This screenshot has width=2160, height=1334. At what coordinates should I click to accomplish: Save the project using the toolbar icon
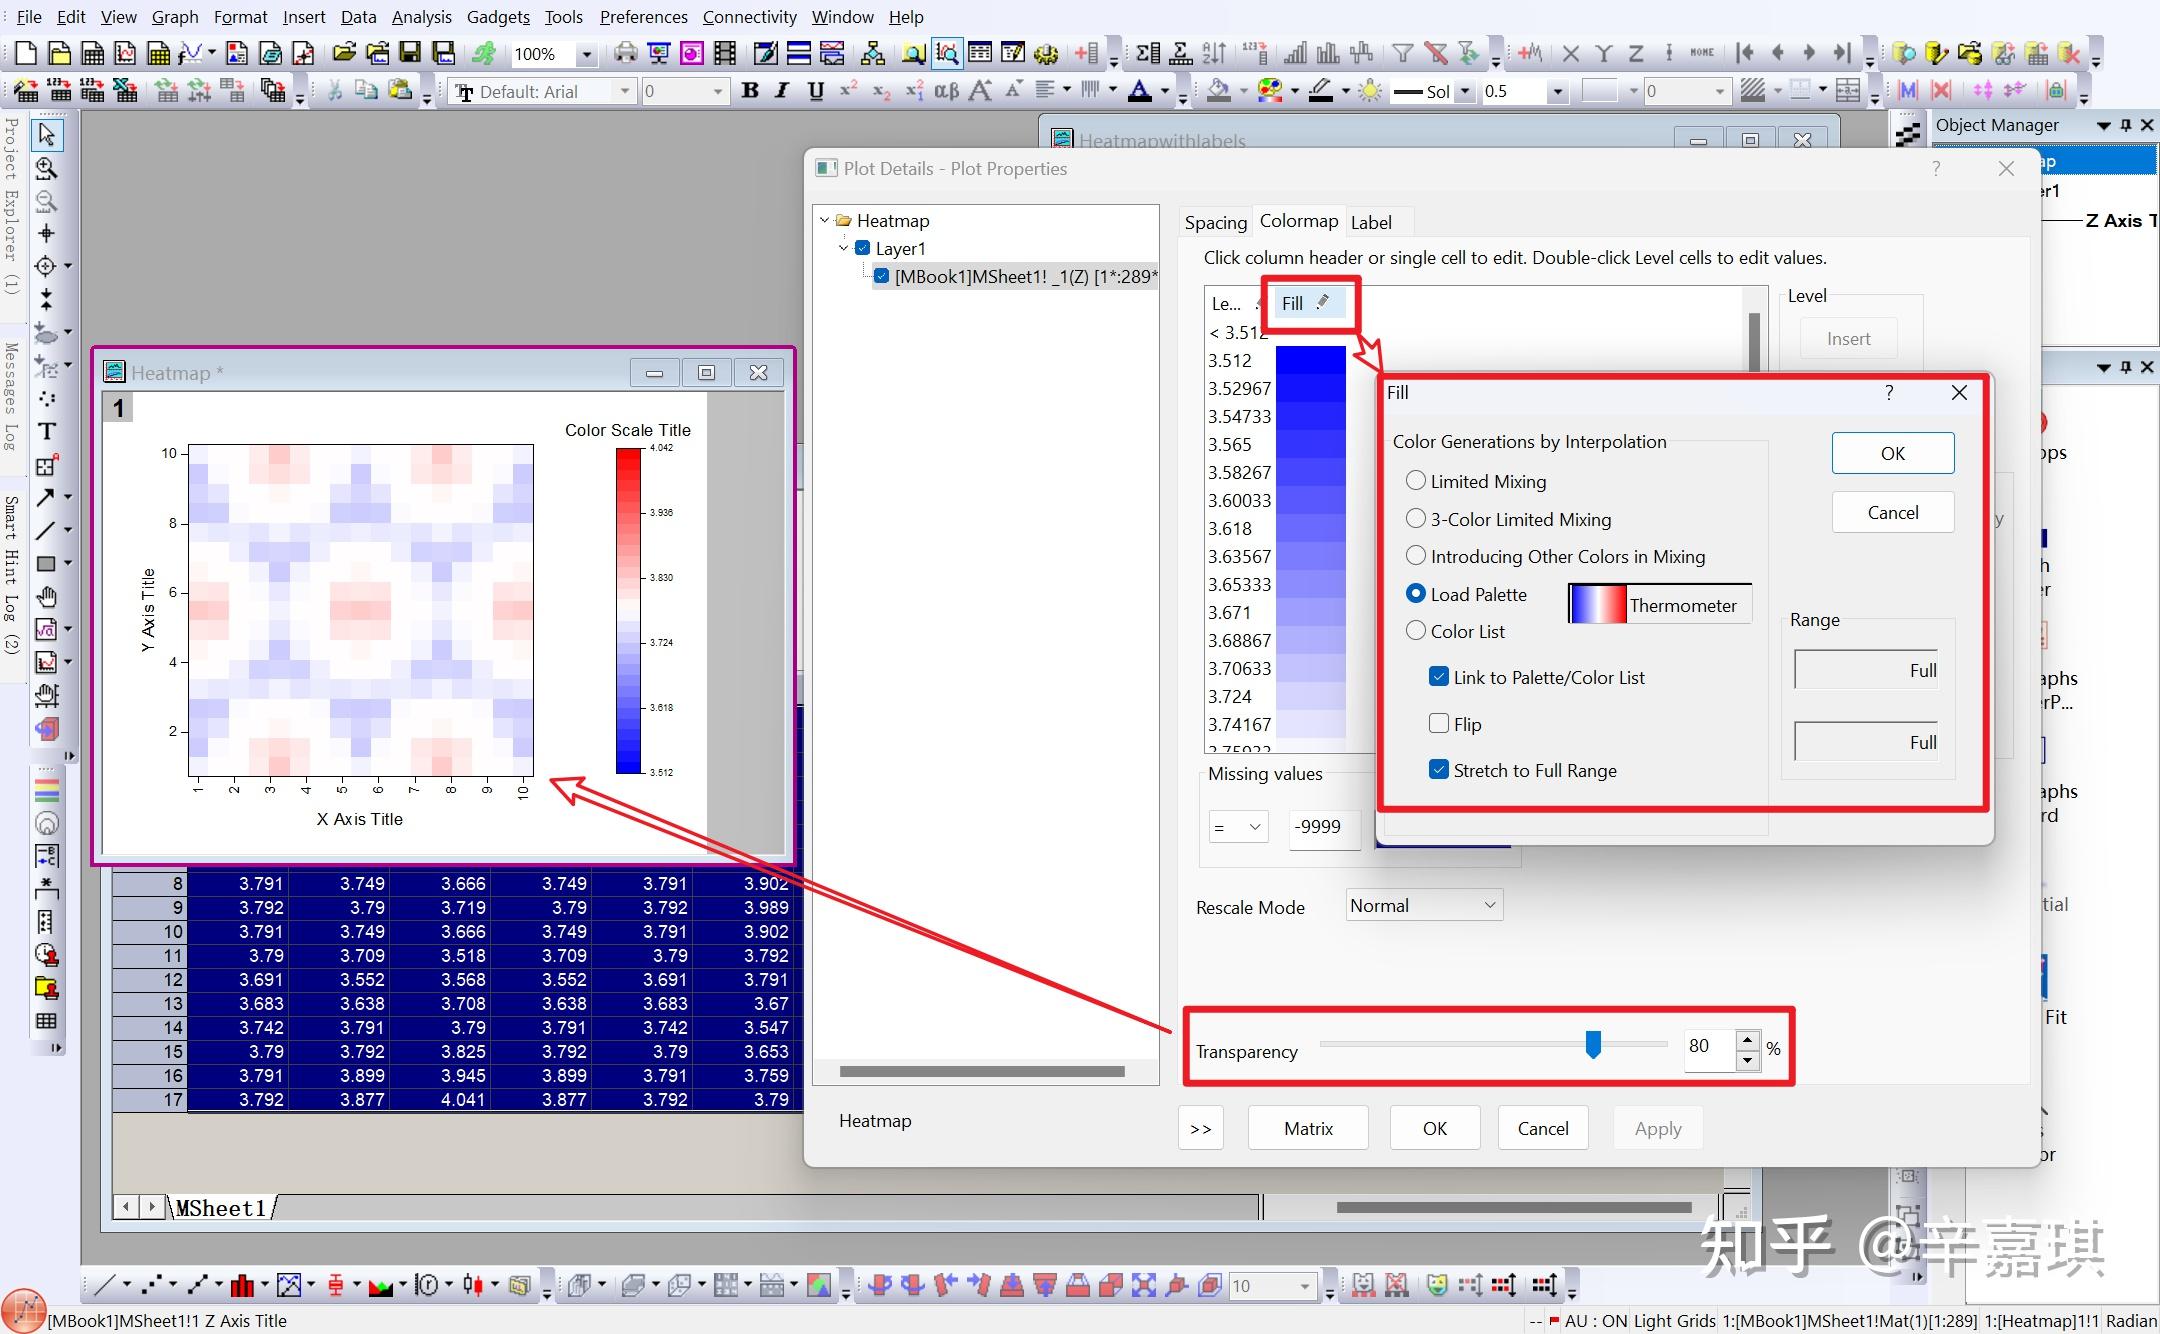pyautogui.click(x=411, y=53)
